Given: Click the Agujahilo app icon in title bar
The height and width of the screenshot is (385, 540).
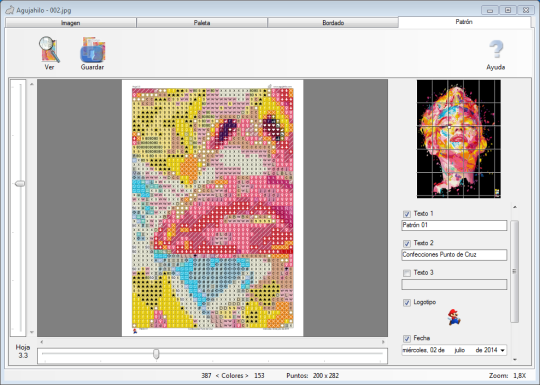Looking at the screenshot, I should pos(9,10).
